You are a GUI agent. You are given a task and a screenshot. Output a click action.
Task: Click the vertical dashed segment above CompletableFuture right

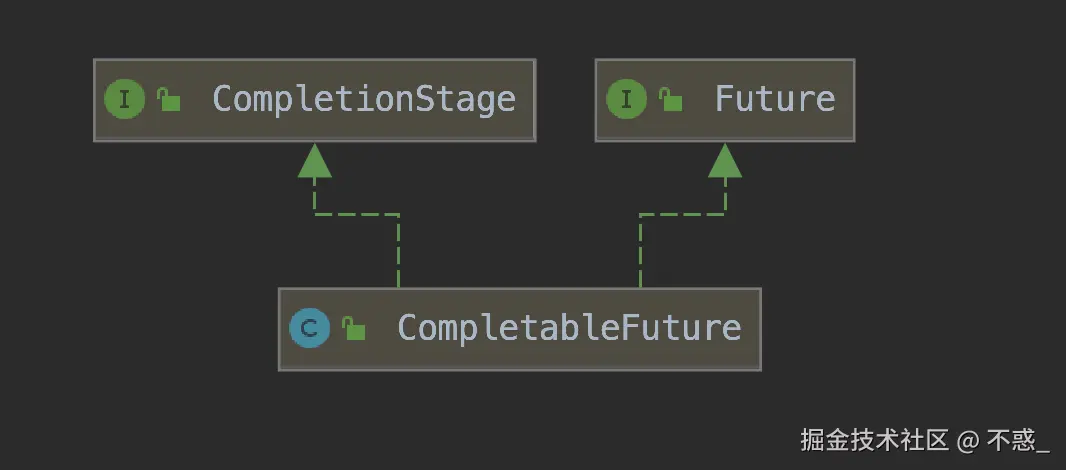pos(640,252)
